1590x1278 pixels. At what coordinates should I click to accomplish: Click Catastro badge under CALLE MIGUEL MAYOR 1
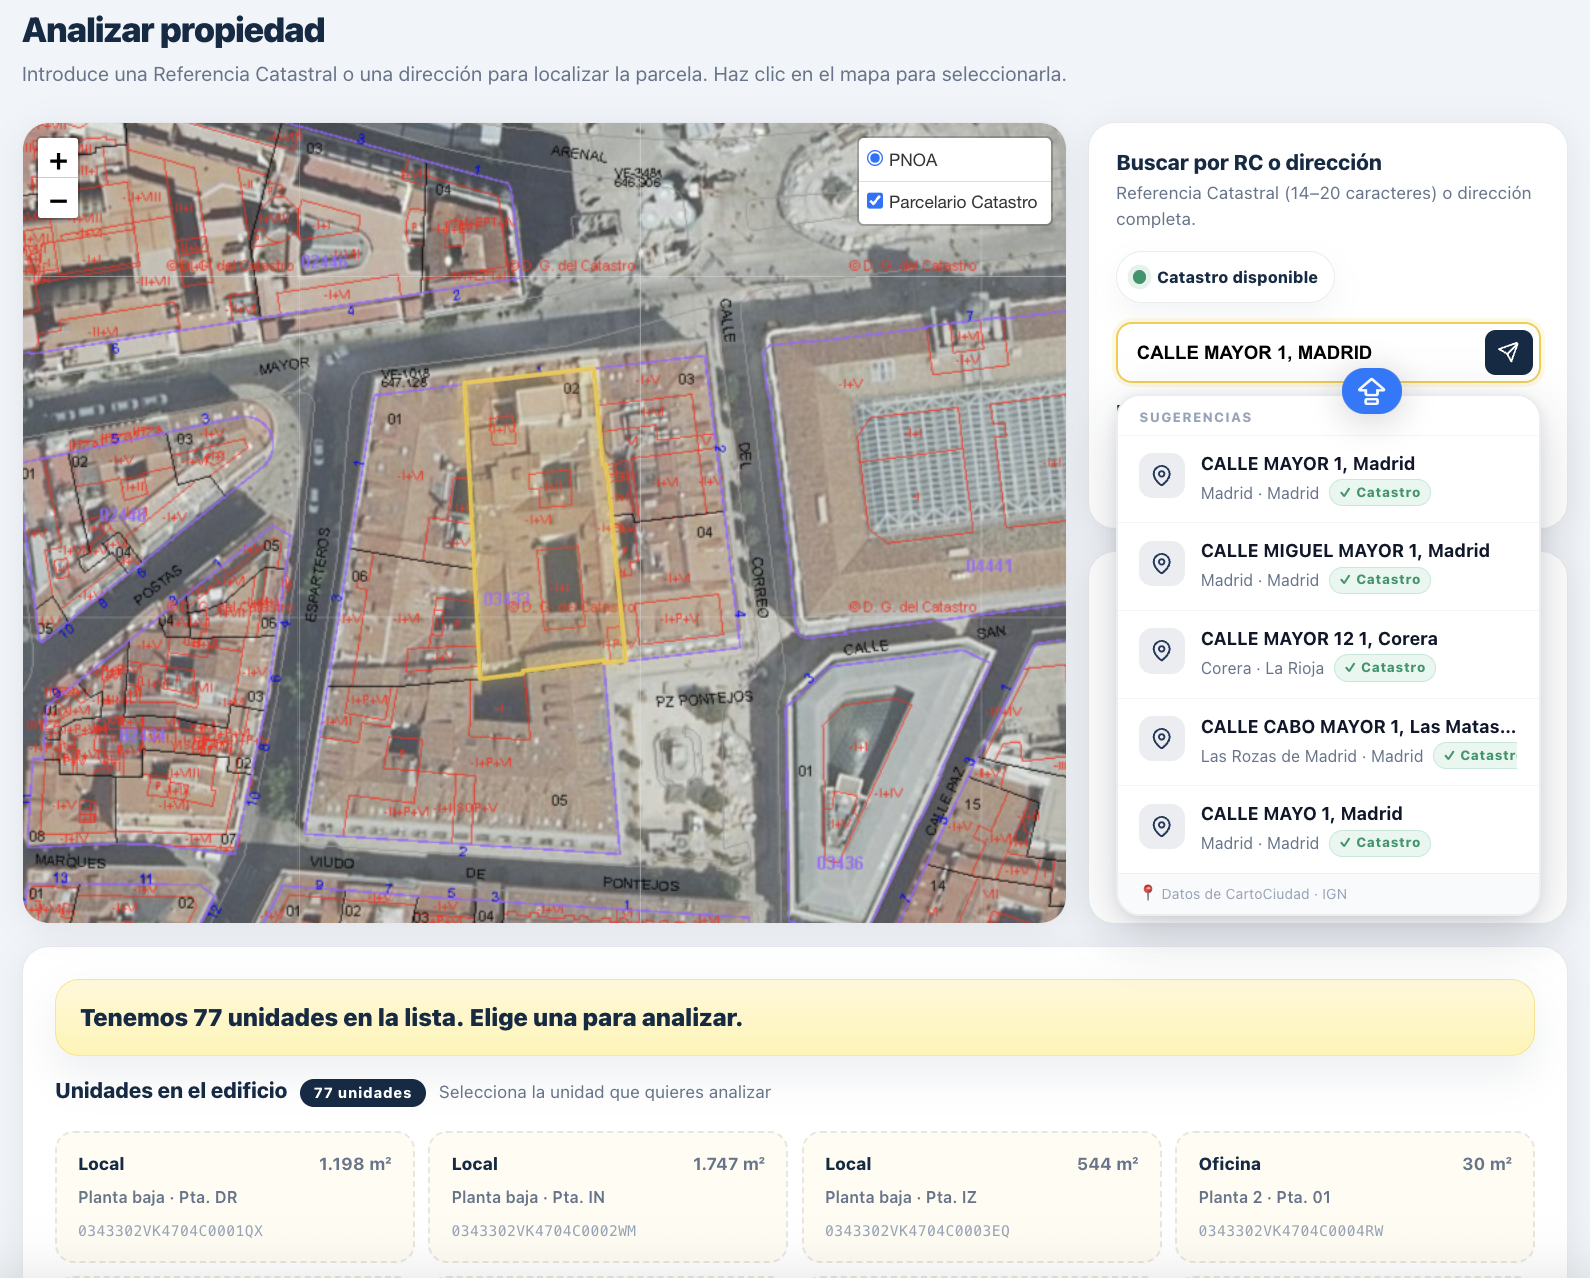tap(1380, 580)
